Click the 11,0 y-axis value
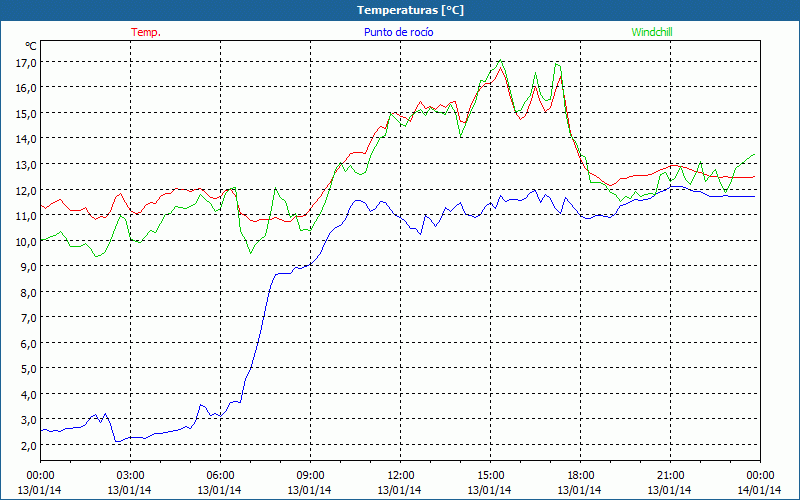This screenshot has height=500, width=800. click(x=26, y=215)
